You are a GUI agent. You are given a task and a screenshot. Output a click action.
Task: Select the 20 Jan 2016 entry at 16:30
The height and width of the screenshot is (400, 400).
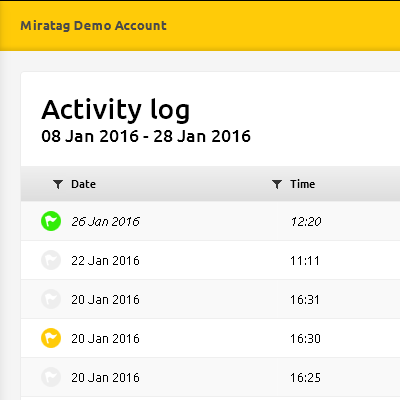click(x=105, y=338)
